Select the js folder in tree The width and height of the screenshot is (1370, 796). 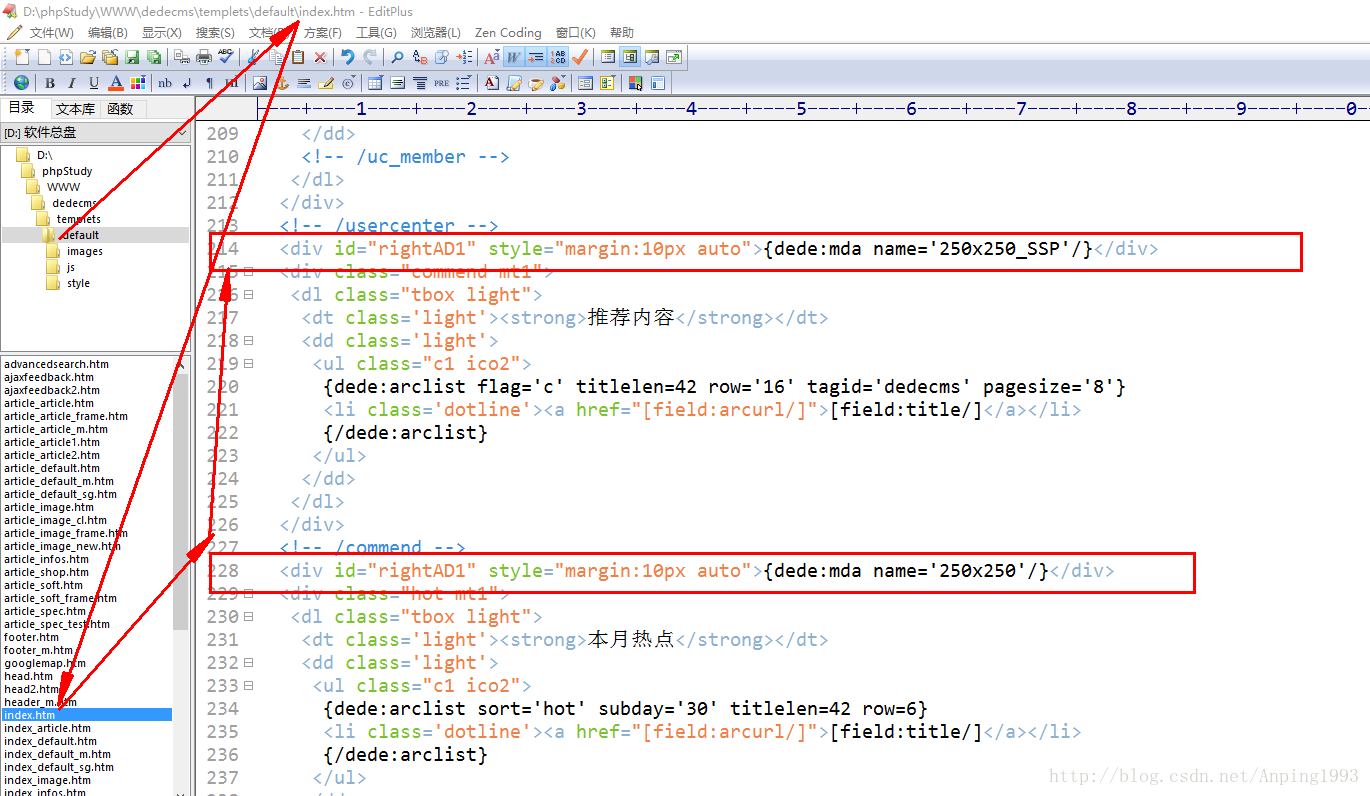[x=71, y=267]
